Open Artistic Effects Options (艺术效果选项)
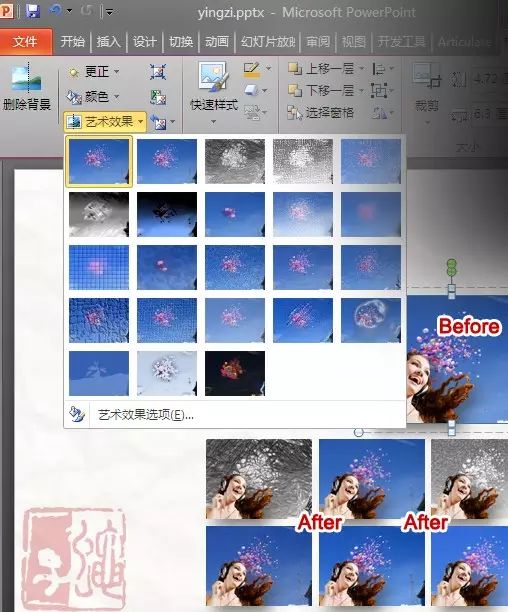 point(146,415)
